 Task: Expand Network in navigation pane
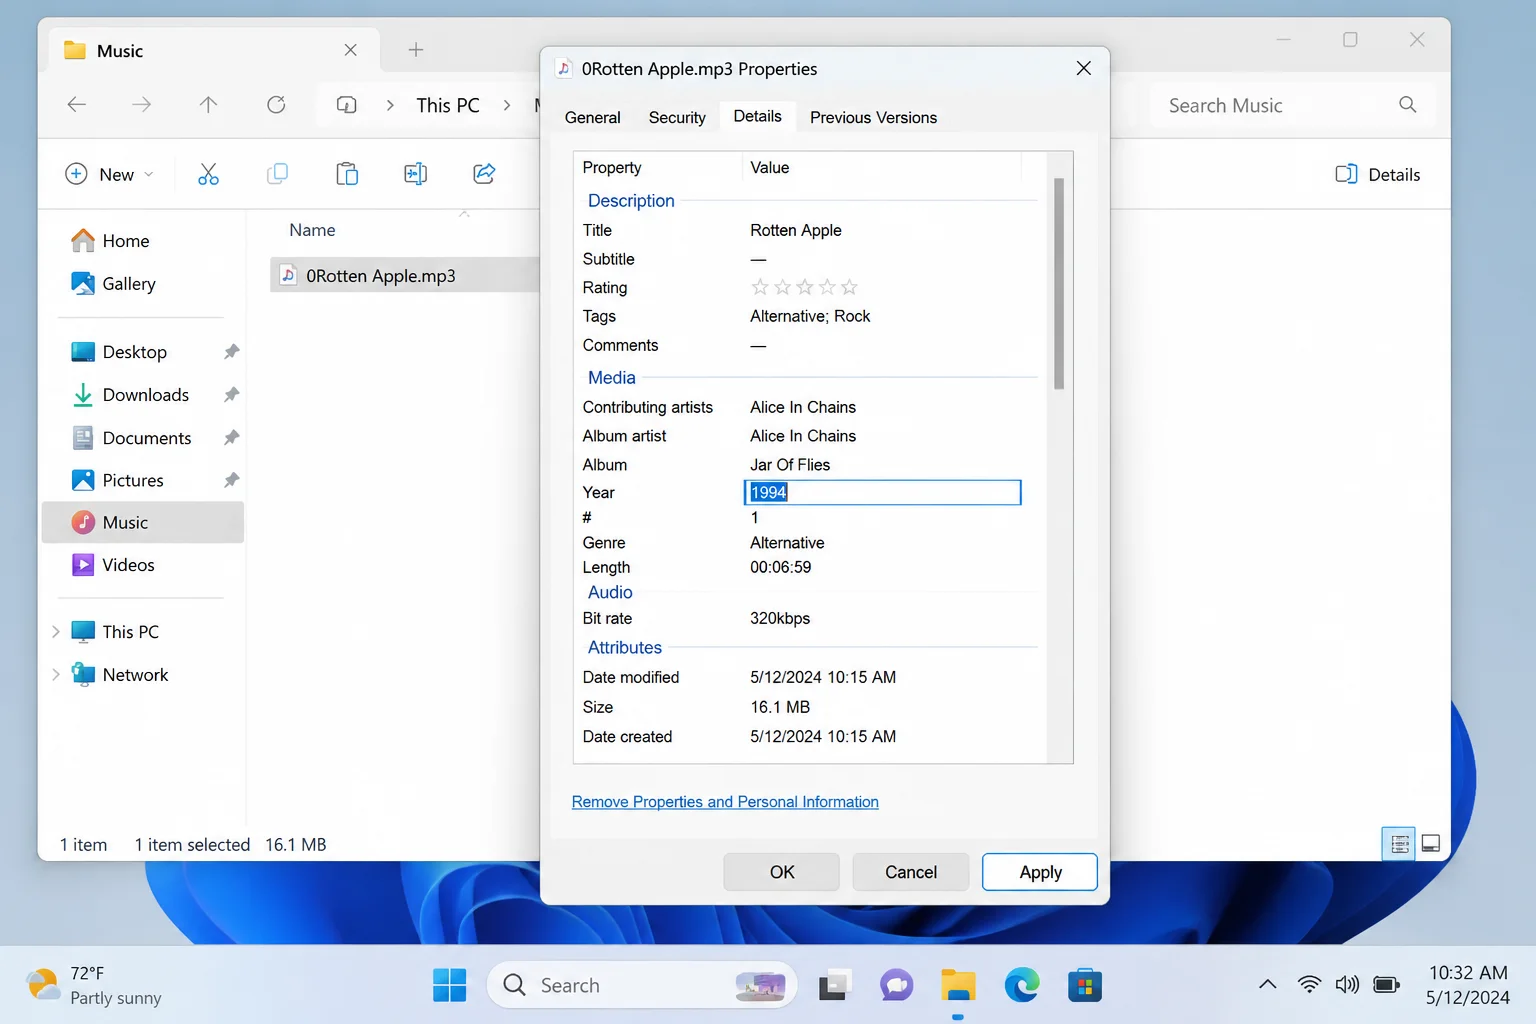[56, 675]
